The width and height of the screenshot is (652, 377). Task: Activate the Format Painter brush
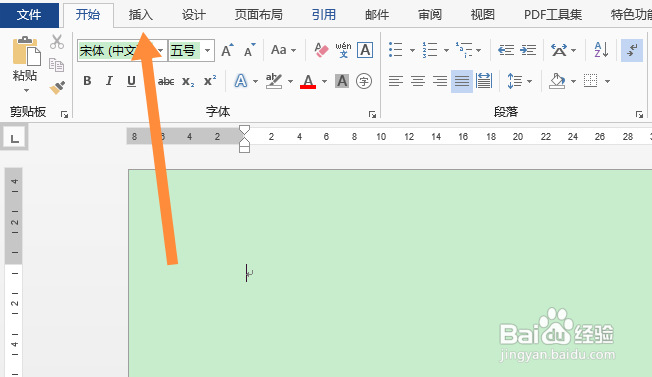coord(57,88)
